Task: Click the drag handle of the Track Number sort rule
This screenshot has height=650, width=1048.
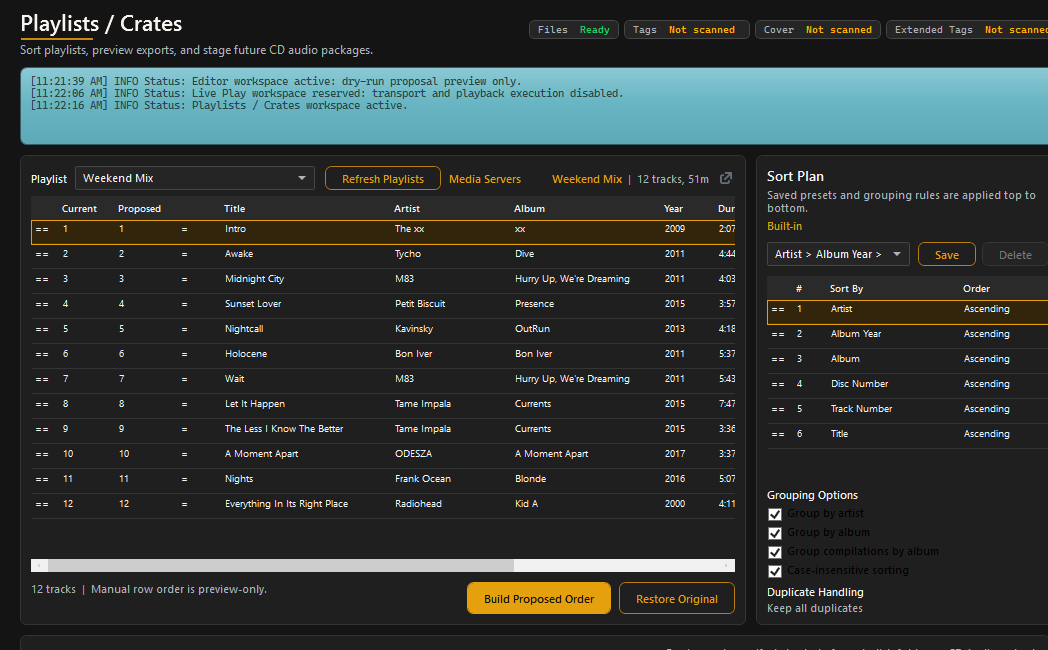Action: (778, 409)
